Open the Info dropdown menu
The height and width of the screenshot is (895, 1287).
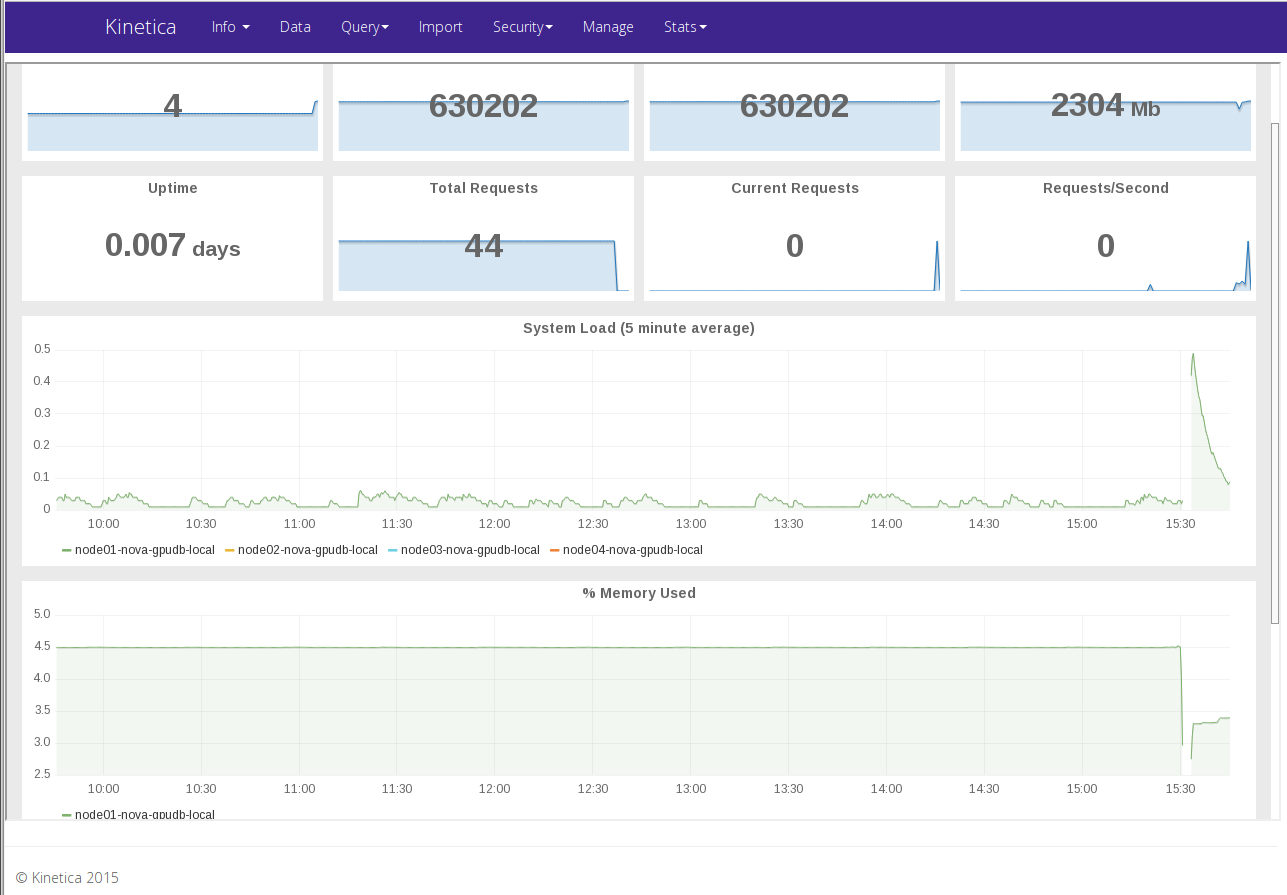coord(230,27)
